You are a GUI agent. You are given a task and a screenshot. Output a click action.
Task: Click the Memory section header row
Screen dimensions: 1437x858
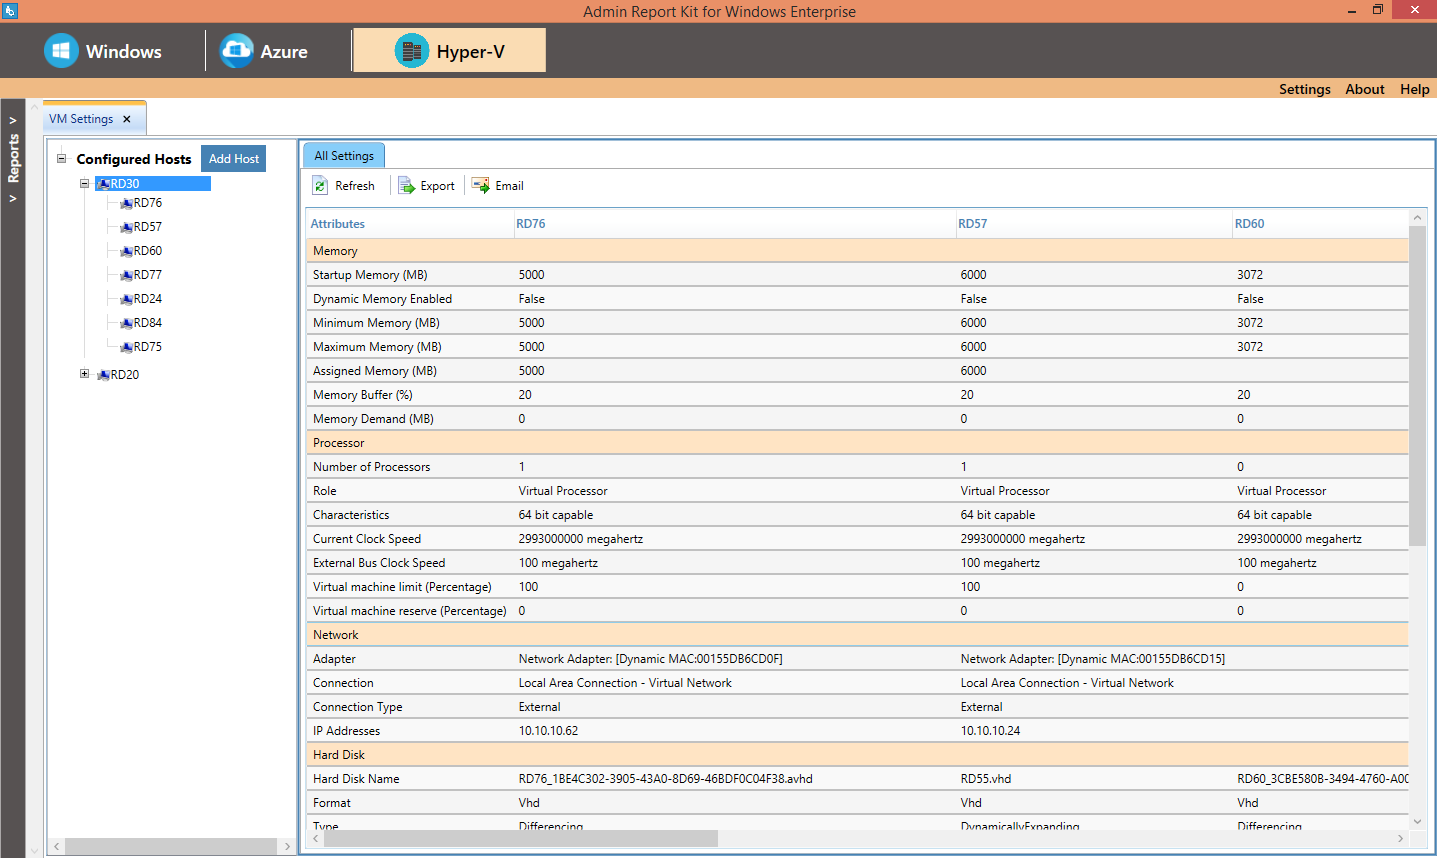click(x=857, y=251)
